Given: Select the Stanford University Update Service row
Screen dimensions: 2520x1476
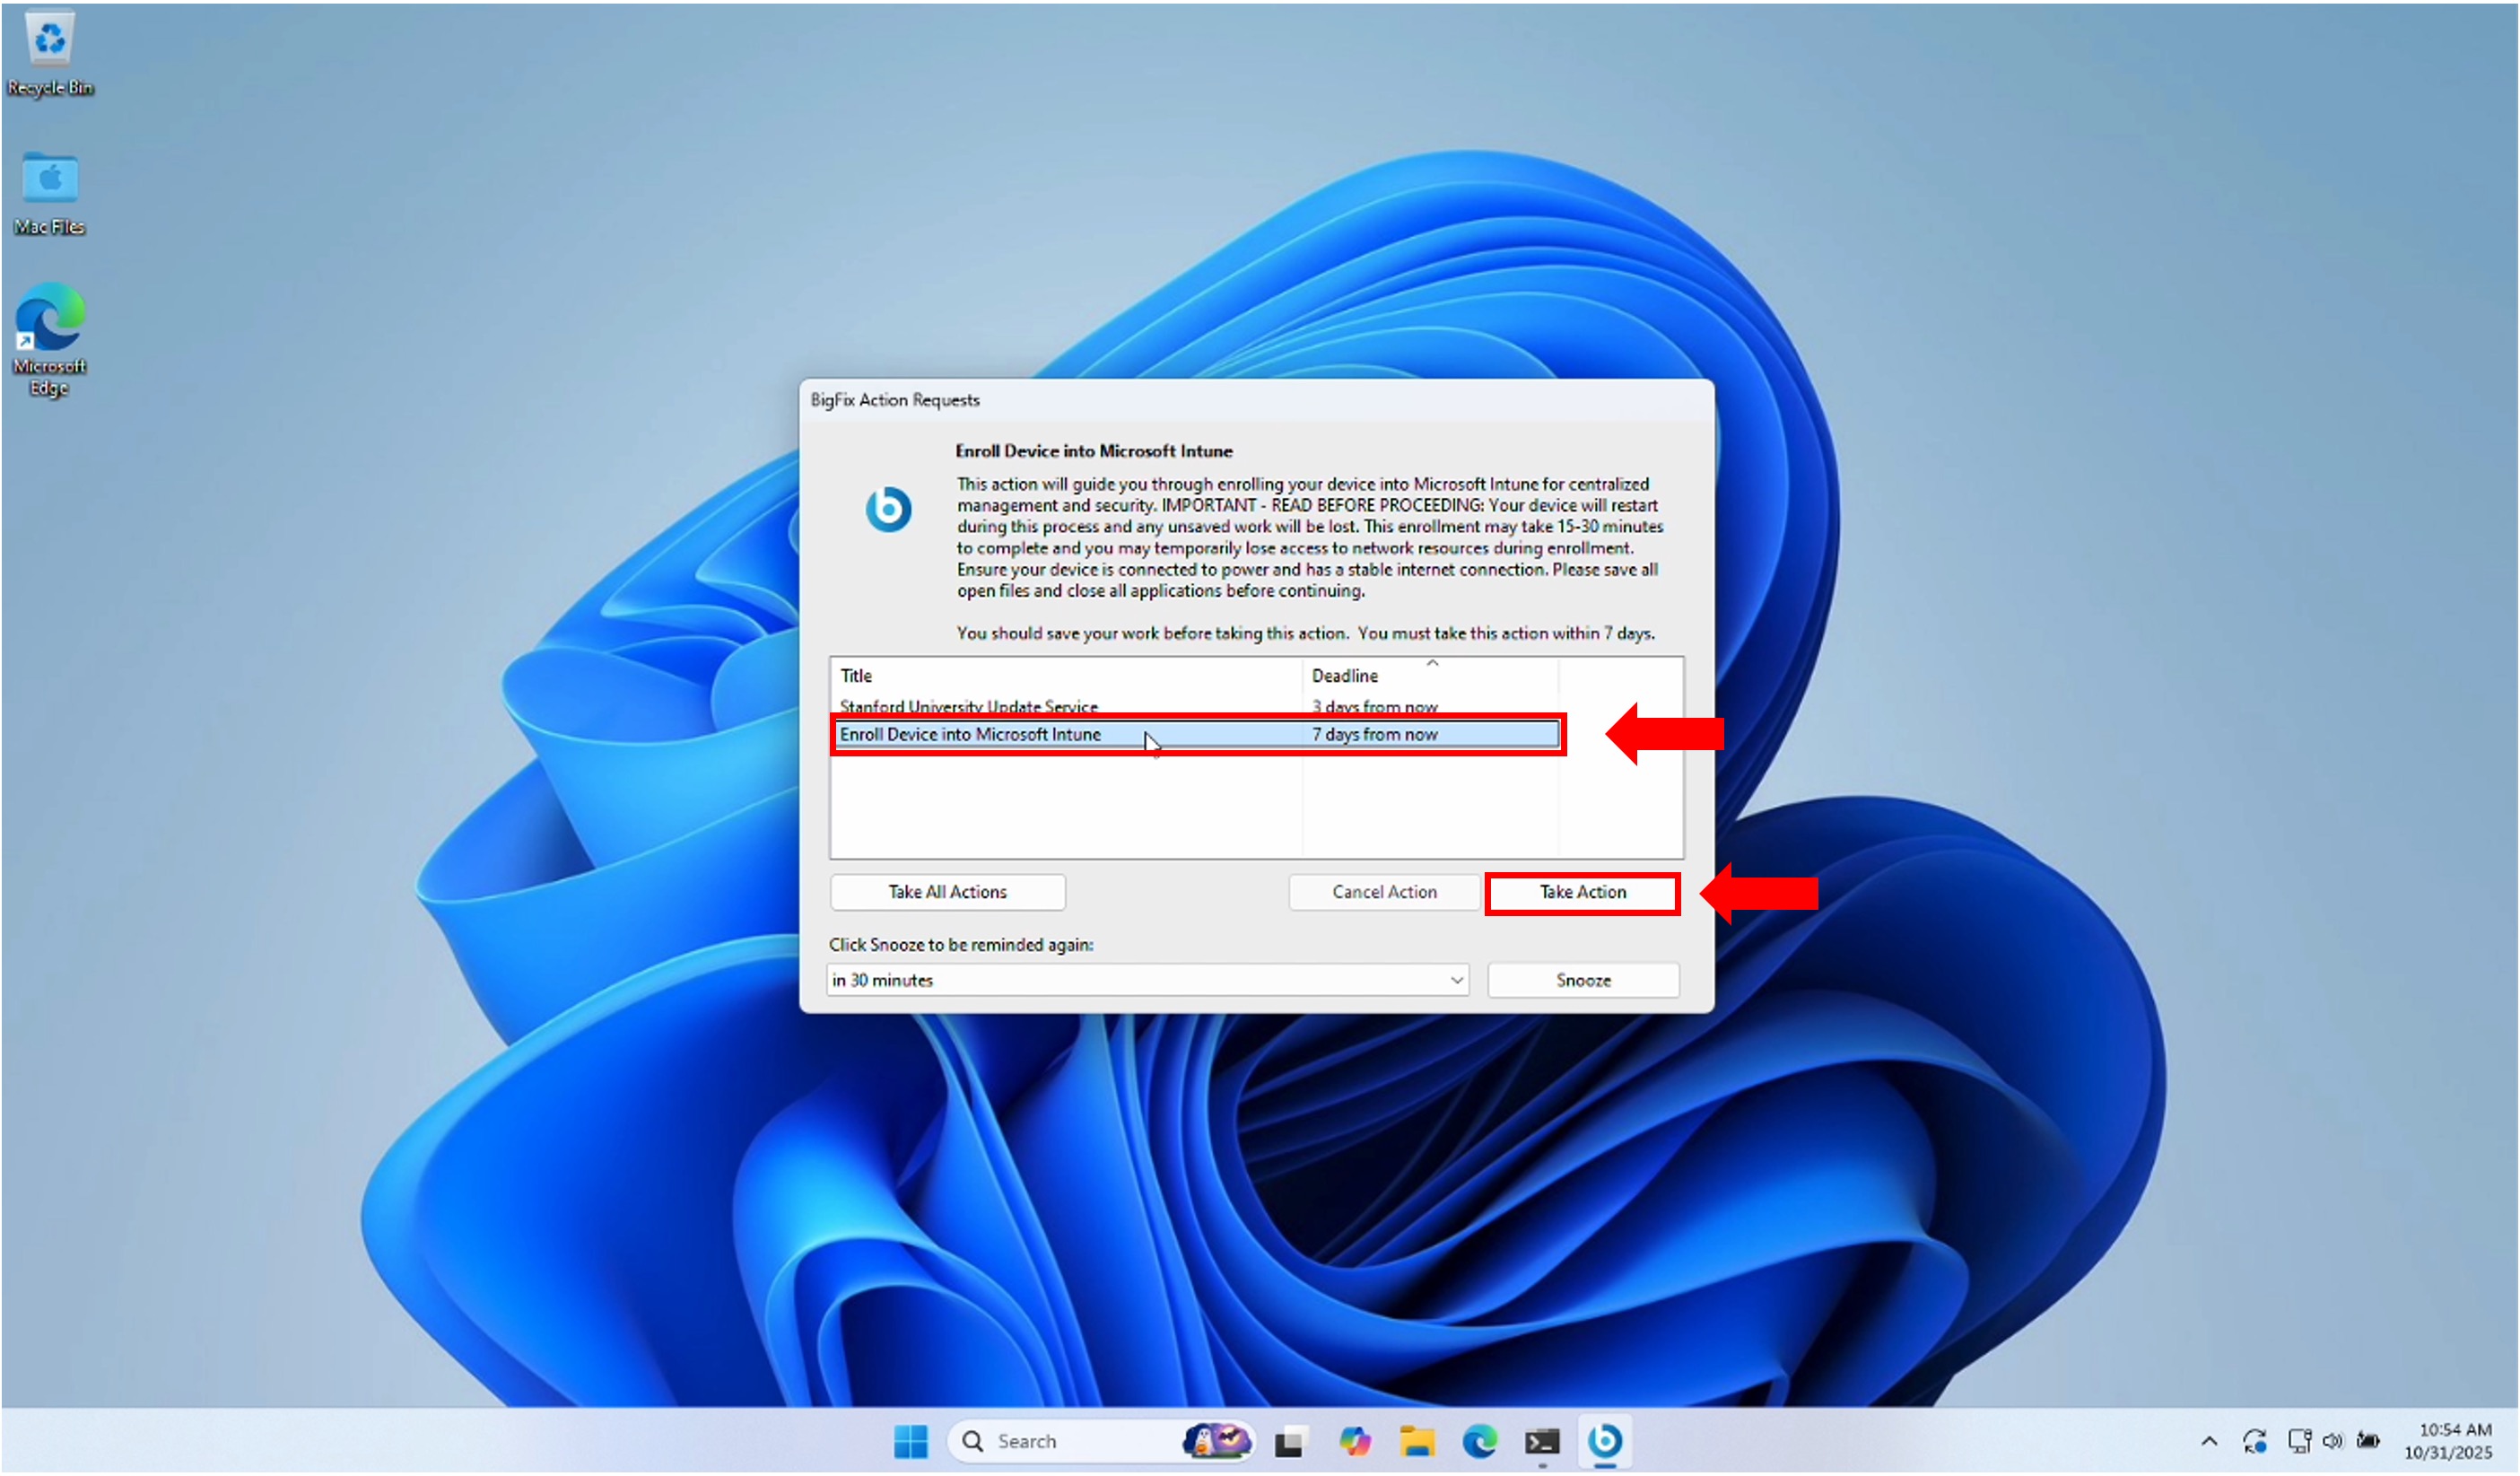Looking at the screenshot, I should tap(1000, 707).
